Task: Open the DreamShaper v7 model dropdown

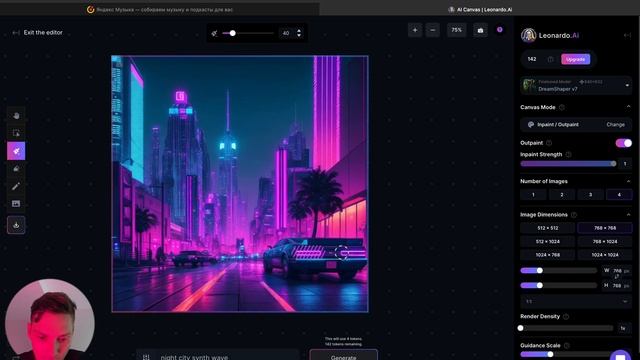Action: [x=576, y=85]
